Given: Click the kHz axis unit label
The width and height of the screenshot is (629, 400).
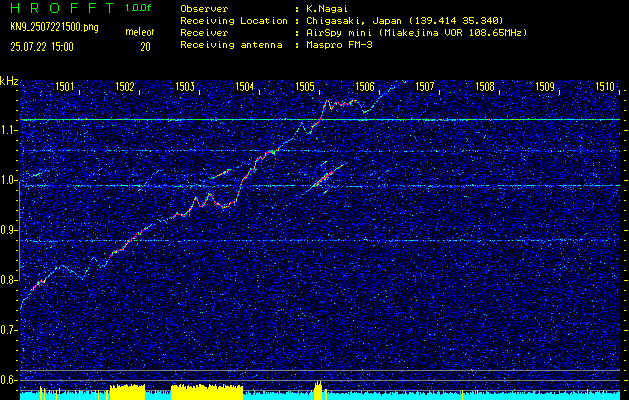Looking at the screenshot, I should click(9, 81).
